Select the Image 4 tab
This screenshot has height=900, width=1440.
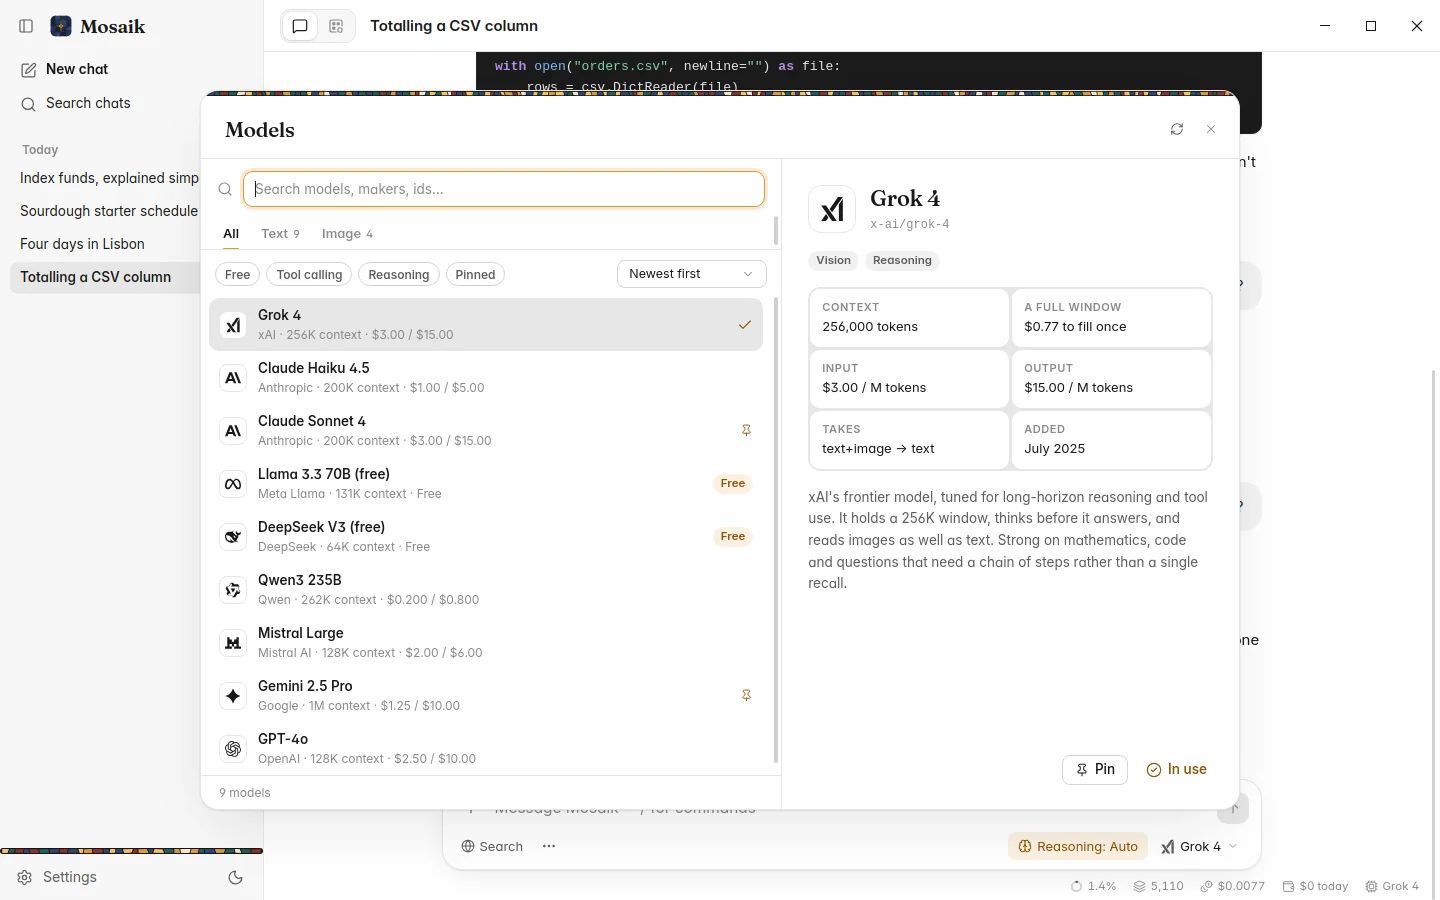point(347,234)
